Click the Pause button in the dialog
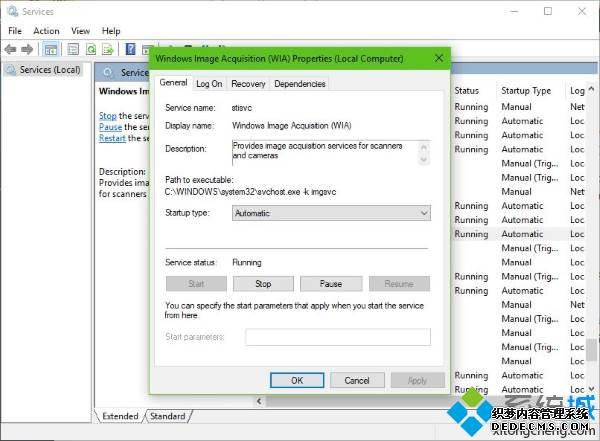 click(331, 284)
